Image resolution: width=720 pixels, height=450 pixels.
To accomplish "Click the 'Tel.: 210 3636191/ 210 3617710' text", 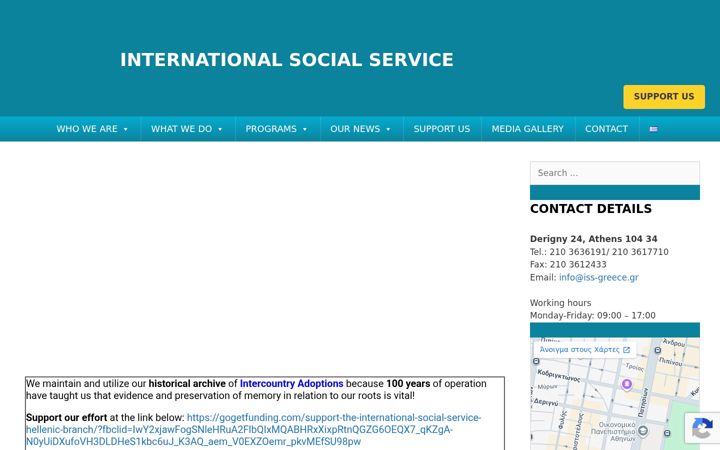I will click(599, 252).
